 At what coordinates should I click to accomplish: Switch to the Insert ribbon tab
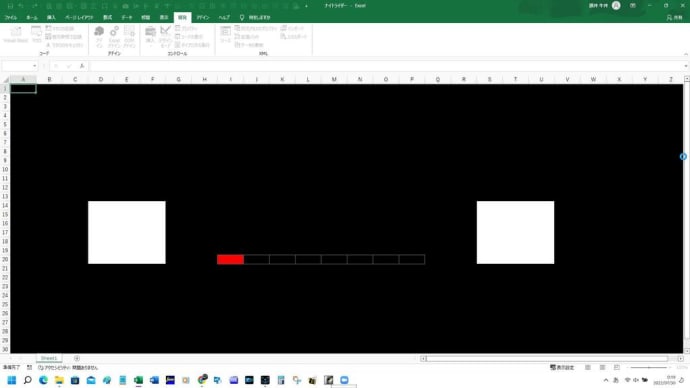(x=51, y=18)
